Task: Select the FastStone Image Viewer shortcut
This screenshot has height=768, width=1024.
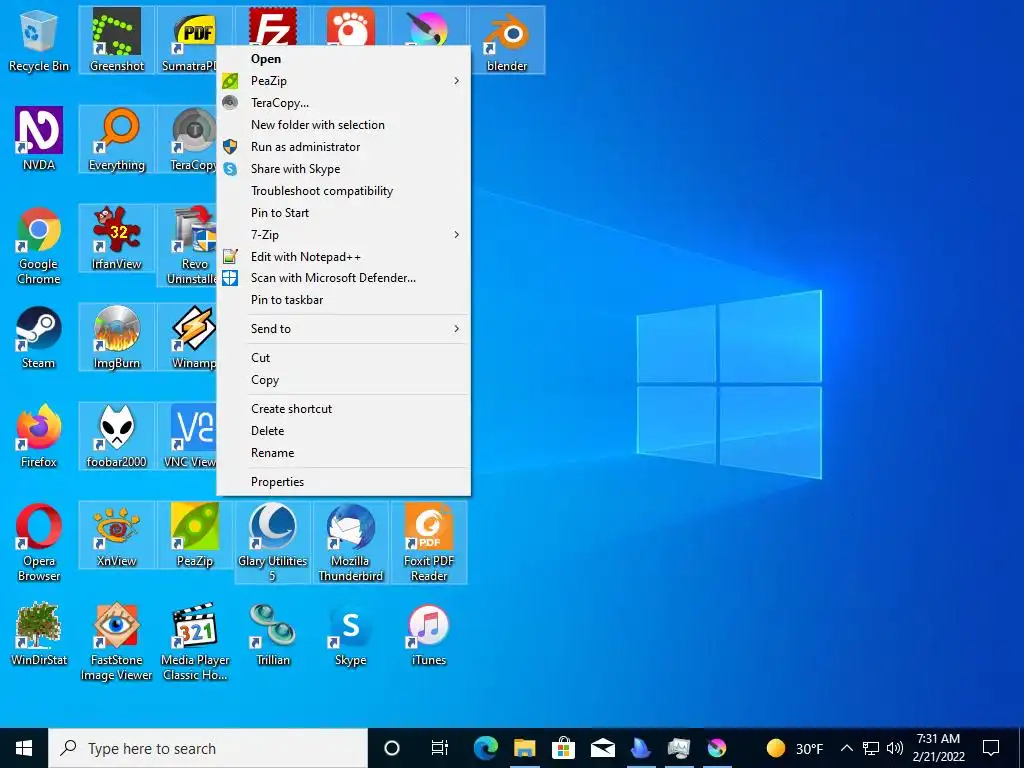Action: tap(117, 642)
